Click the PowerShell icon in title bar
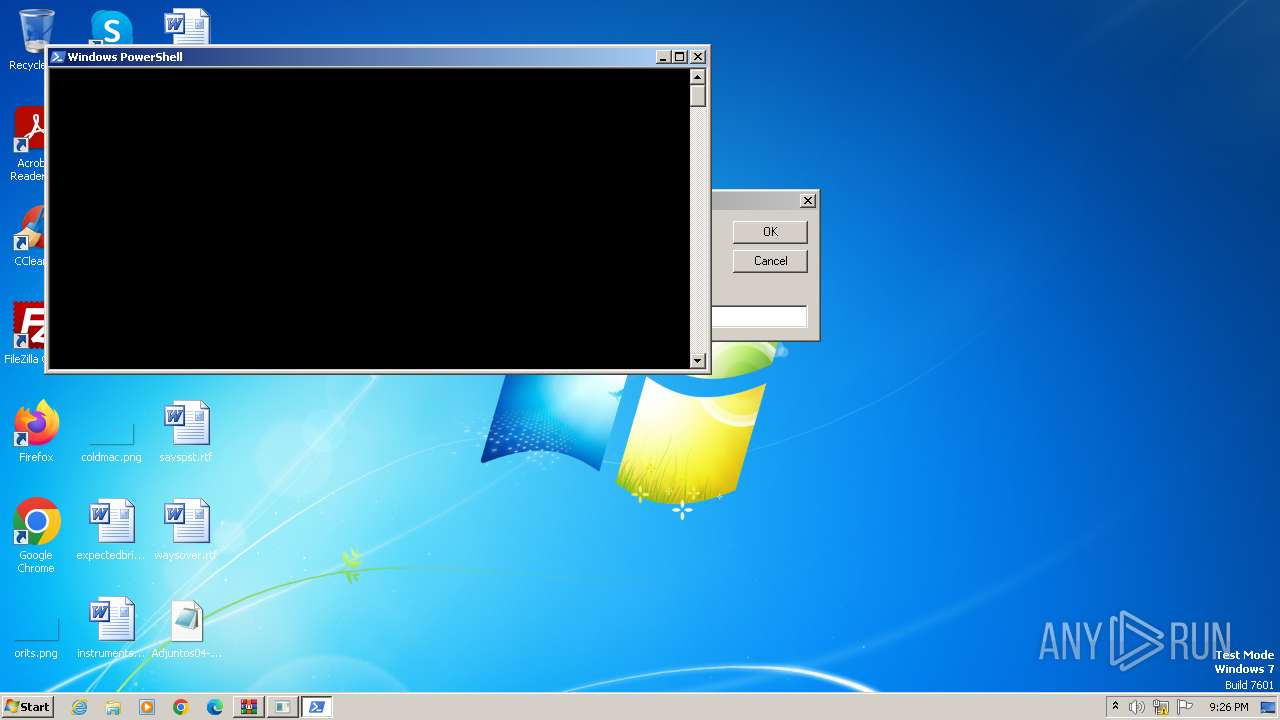Screen dimensions: 1280x720 point(57,57)
